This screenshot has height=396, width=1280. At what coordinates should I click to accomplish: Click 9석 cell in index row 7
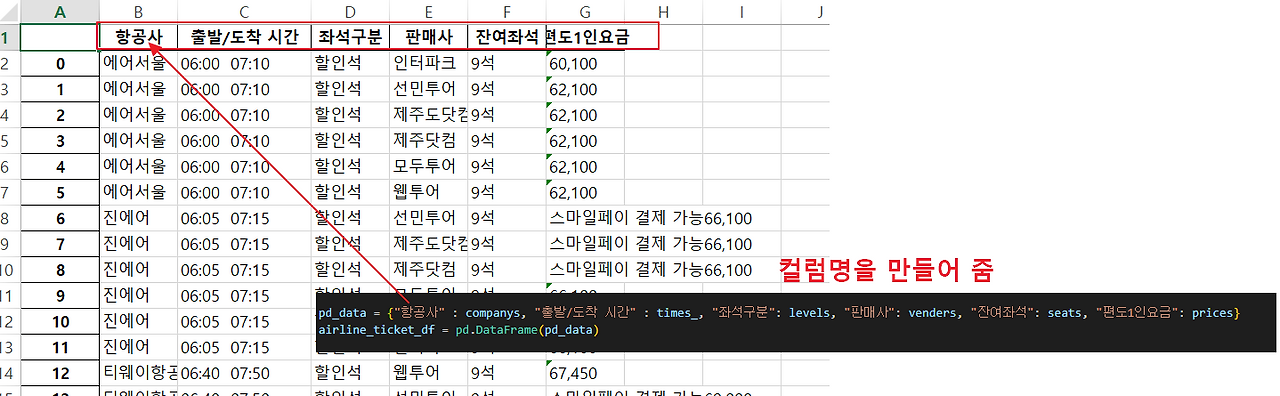(506, 244)
